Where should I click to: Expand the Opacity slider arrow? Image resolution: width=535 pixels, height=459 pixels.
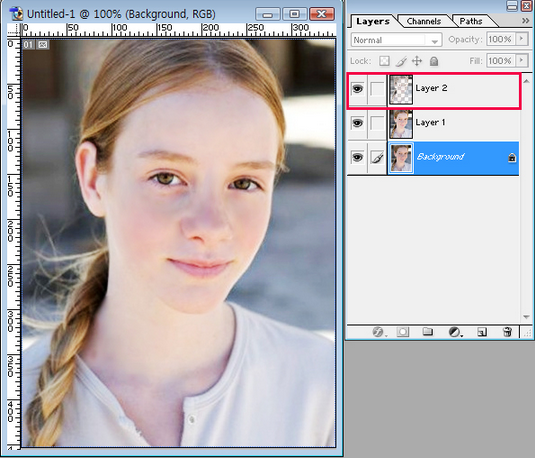[521, 39]
